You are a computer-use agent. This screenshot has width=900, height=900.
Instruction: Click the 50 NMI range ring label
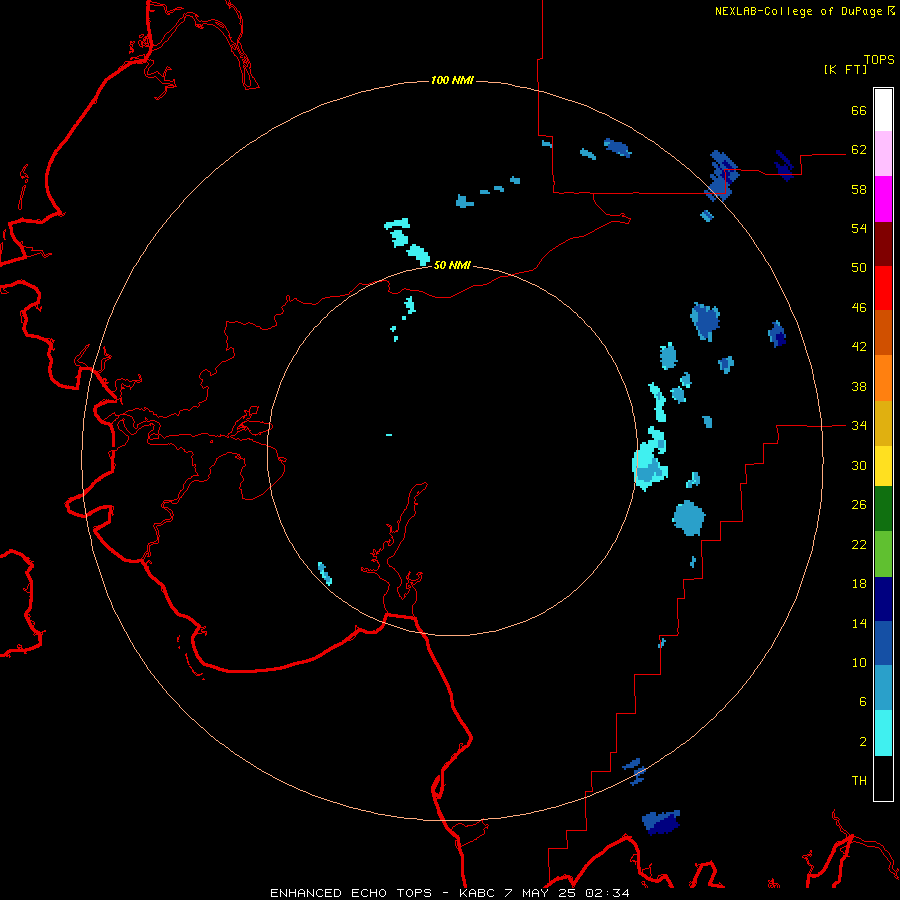coord(452,265)
